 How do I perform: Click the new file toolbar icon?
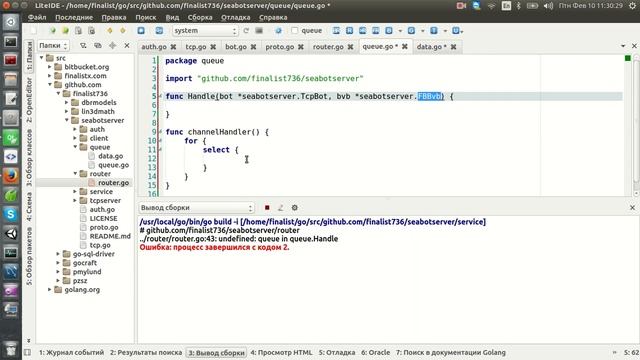pos(33,31)
